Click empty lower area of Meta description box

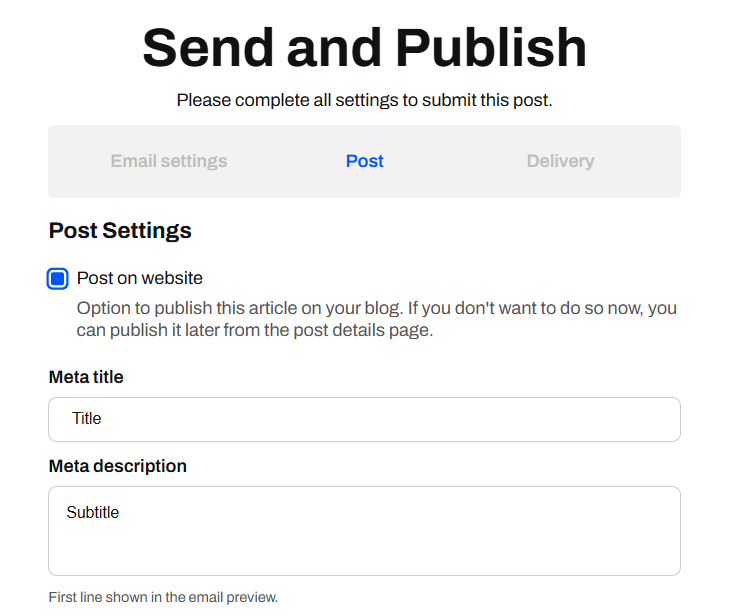pyautogui.click(x=364, y=552)
